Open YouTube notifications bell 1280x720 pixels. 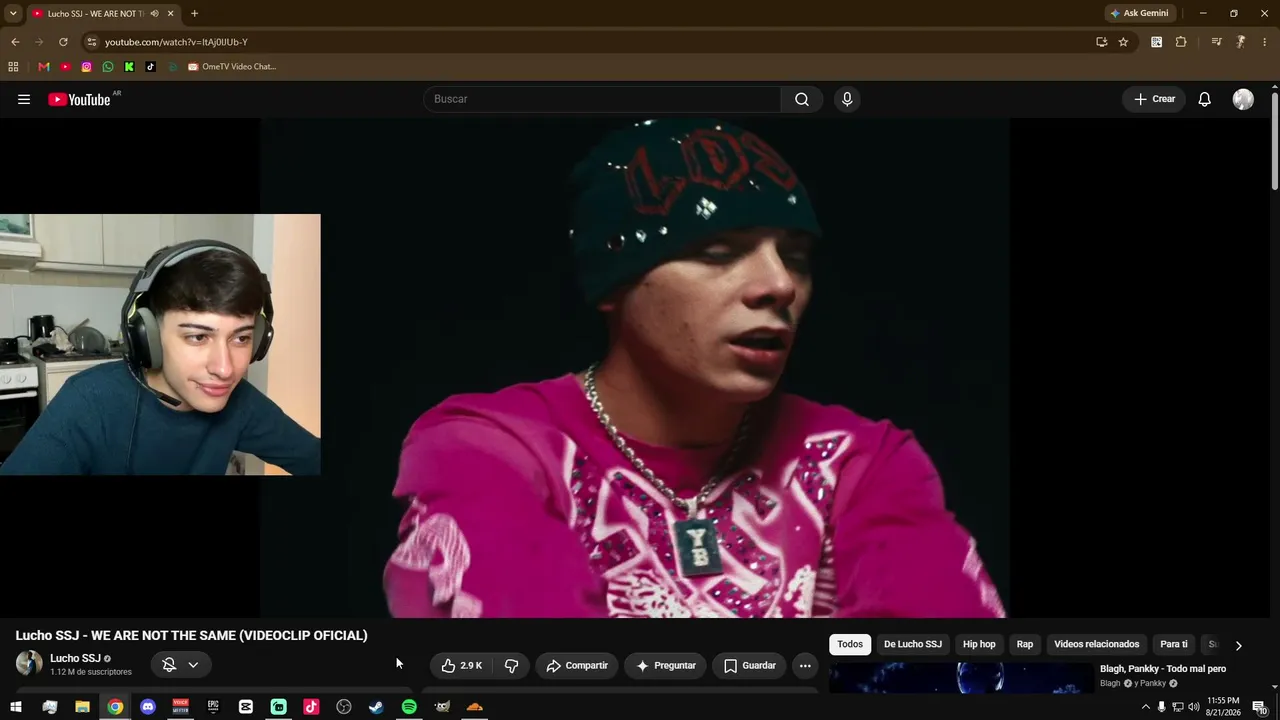1205,99
